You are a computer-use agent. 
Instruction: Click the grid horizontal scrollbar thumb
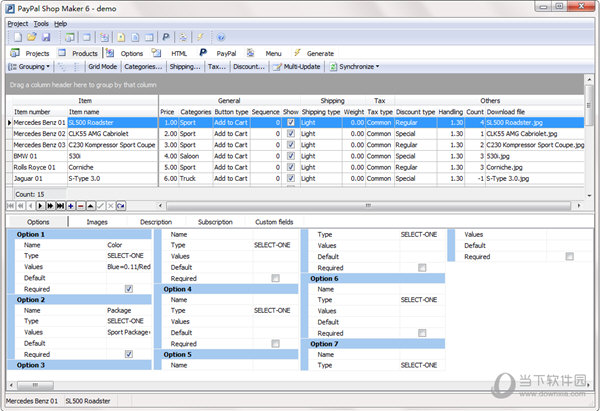[x=368, y=206]
